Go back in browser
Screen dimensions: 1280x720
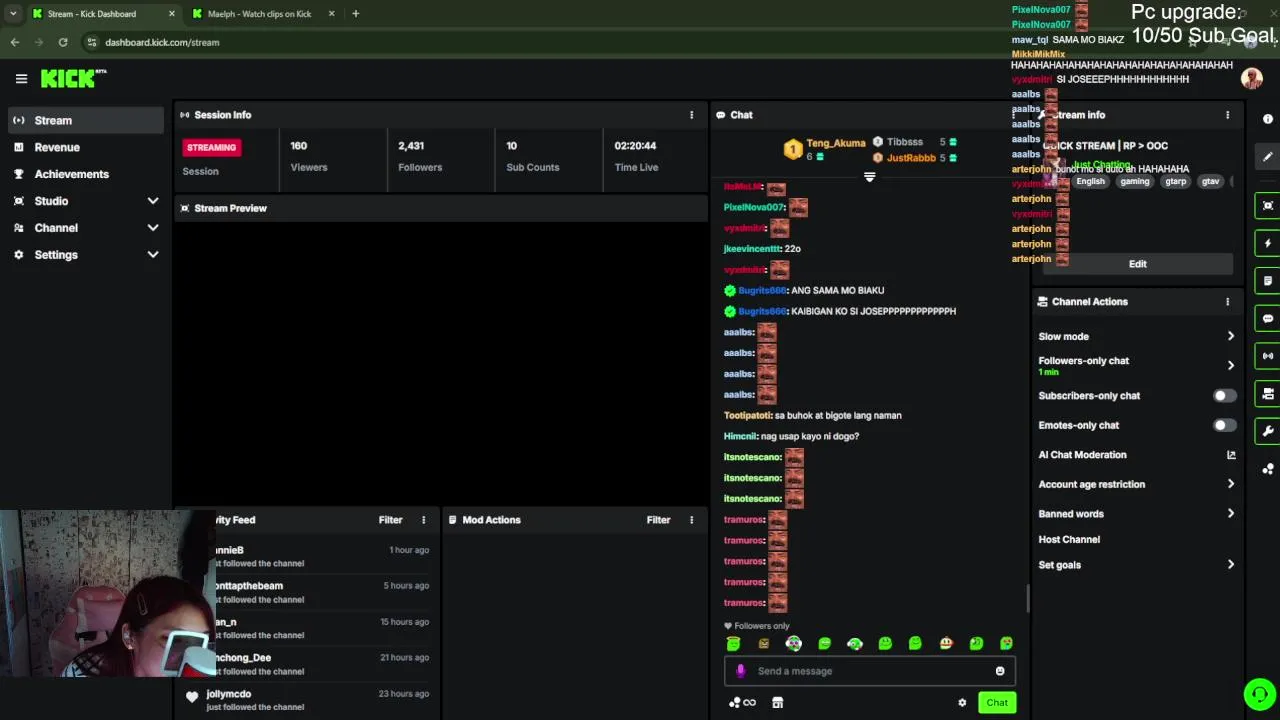pos(15,42)
